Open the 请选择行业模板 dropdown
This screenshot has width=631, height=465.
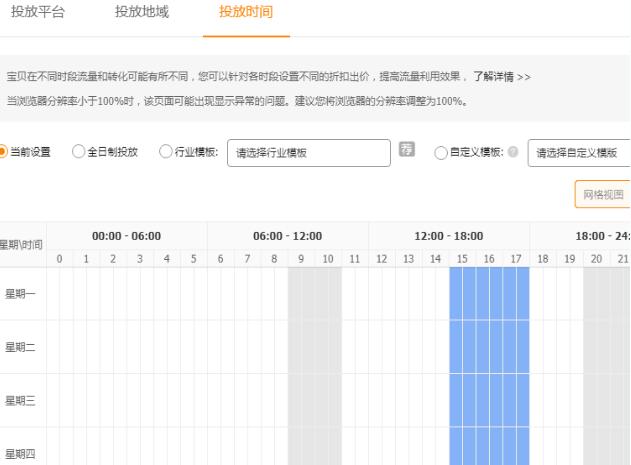[308, 153]
